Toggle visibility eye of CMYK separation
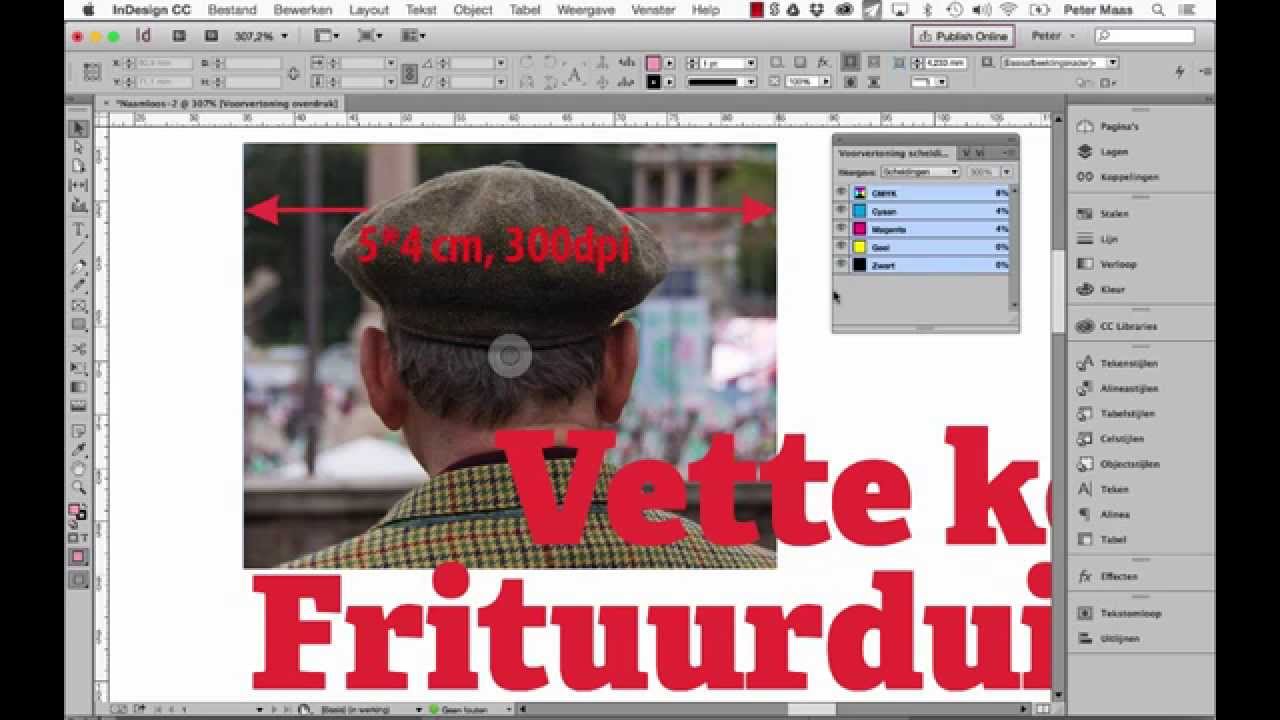 (x=841, y=193)
